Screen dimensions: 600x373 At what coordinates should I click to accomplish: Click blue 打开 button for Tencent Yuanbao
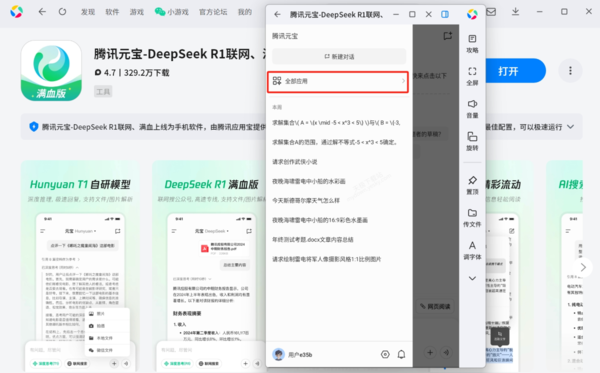coord(515,71)
